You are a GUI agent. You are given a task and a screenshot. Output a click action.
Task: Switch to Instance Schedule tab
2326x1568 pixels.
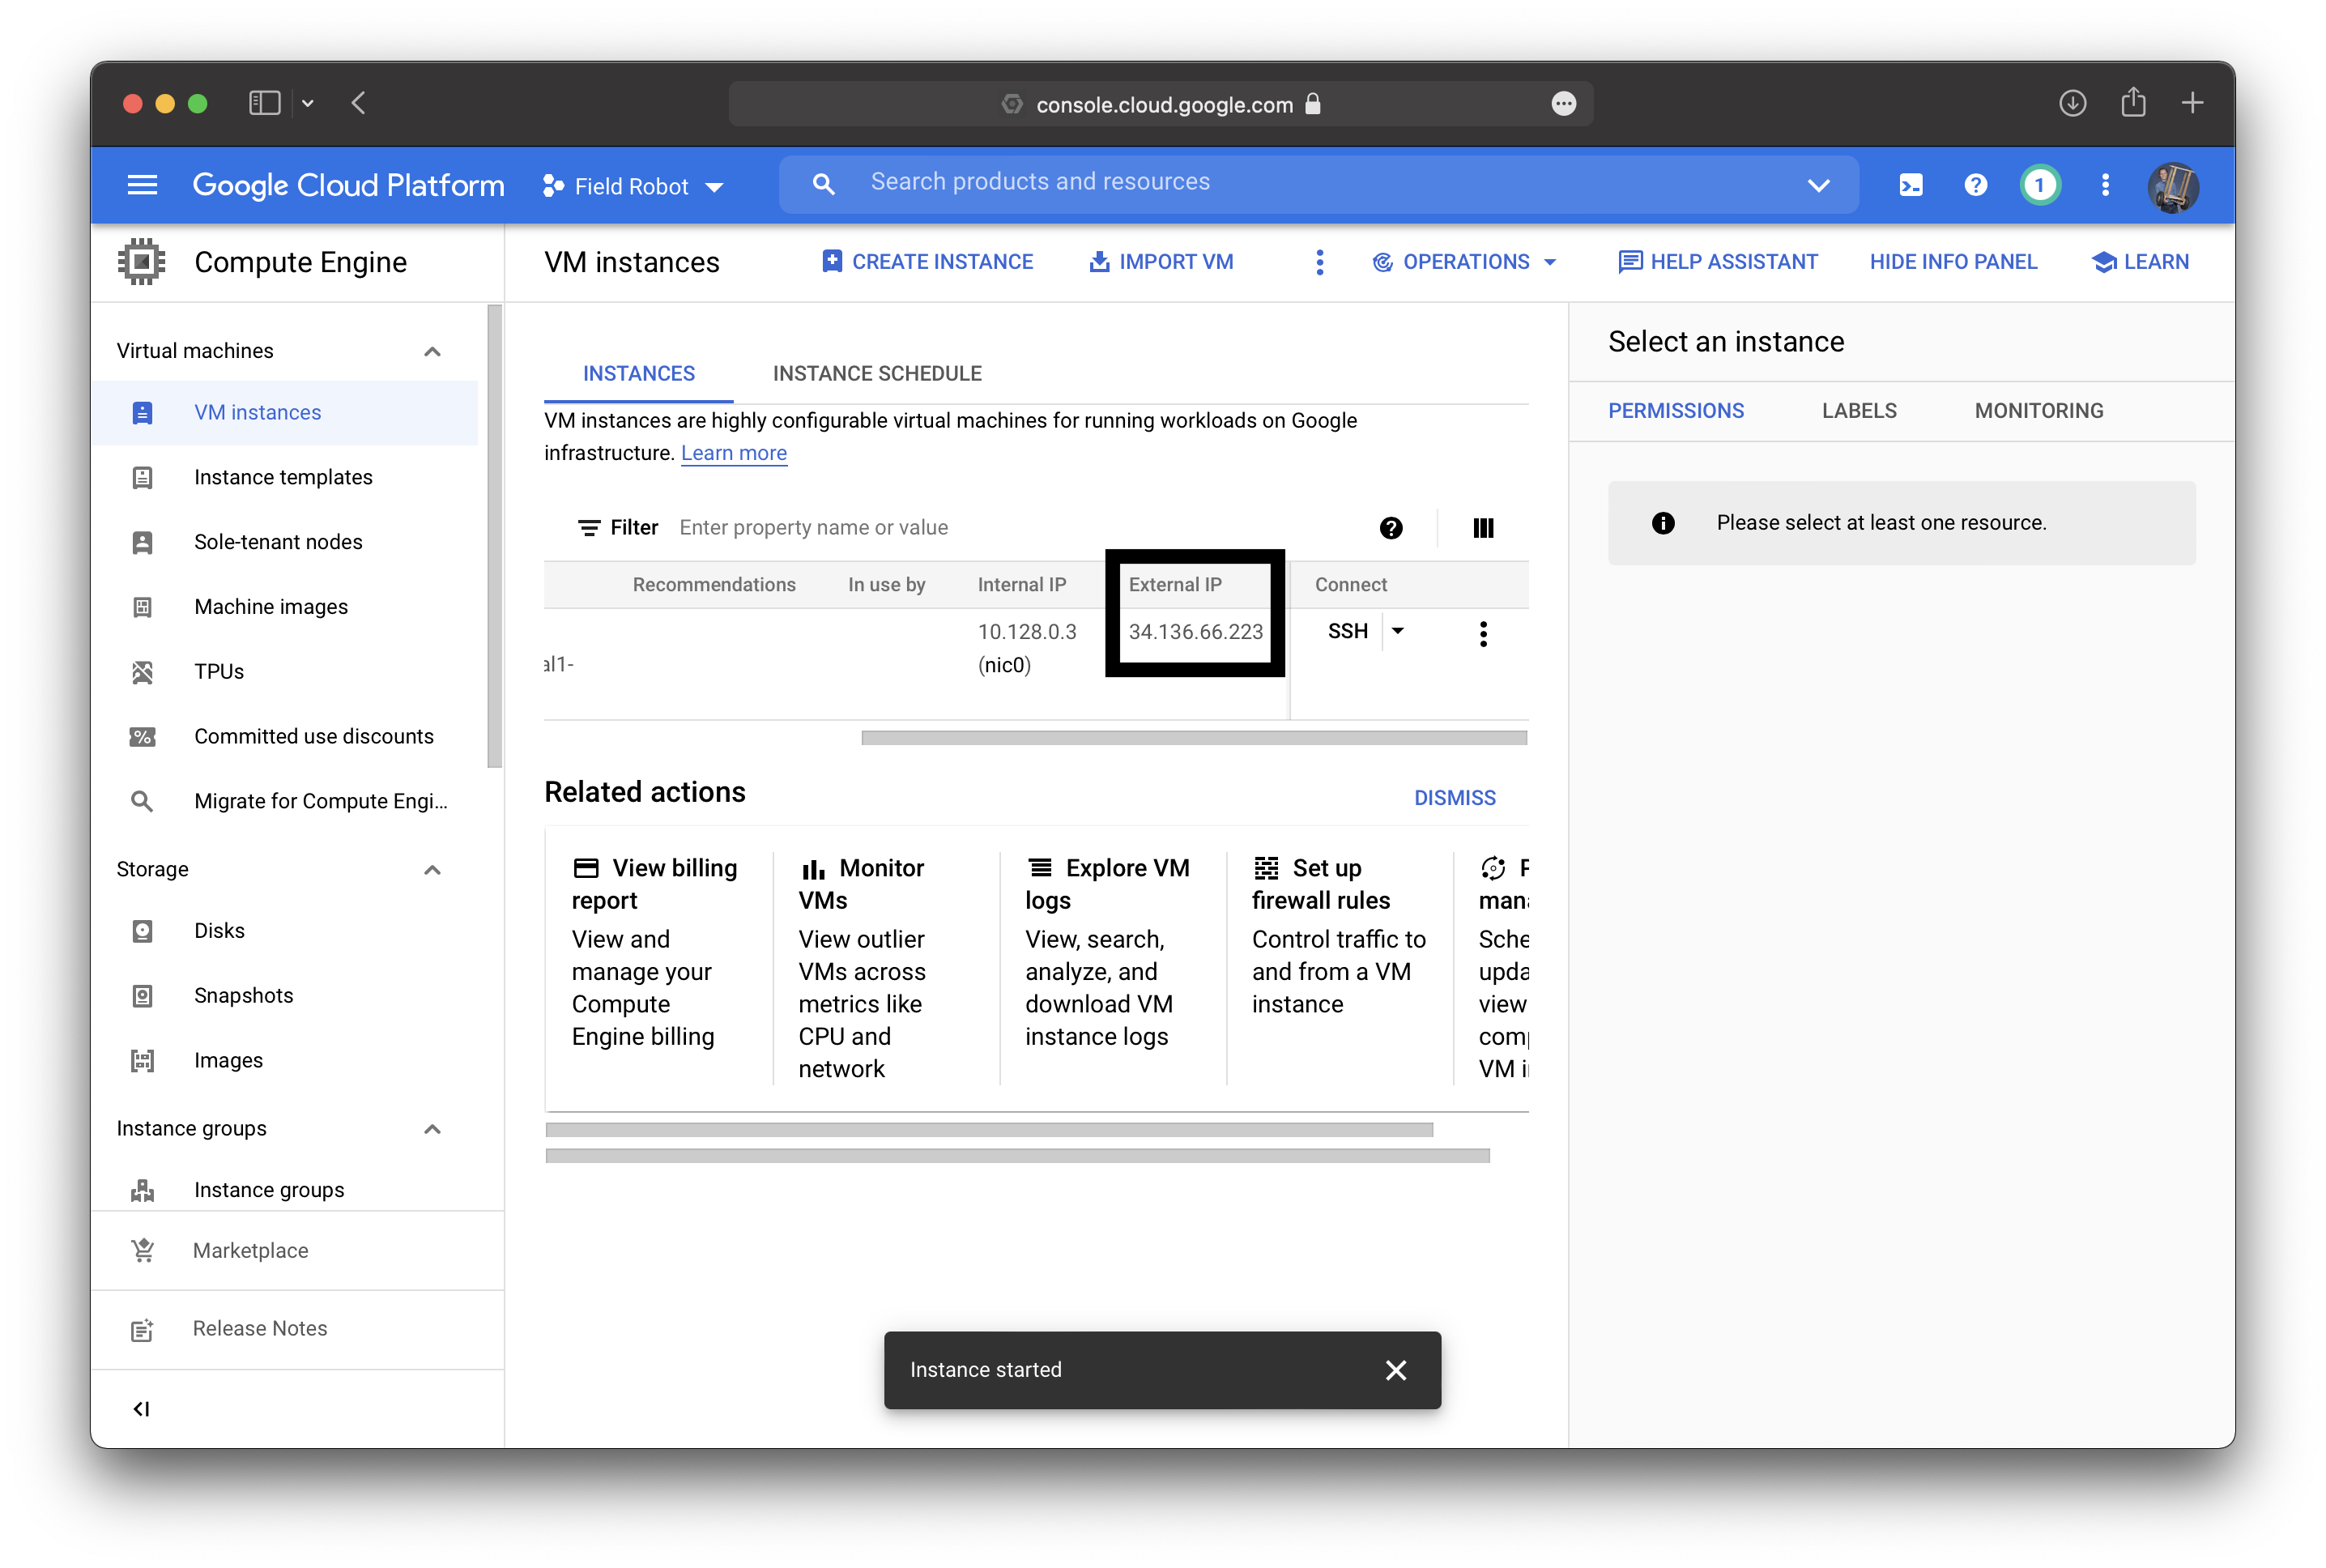877,374
